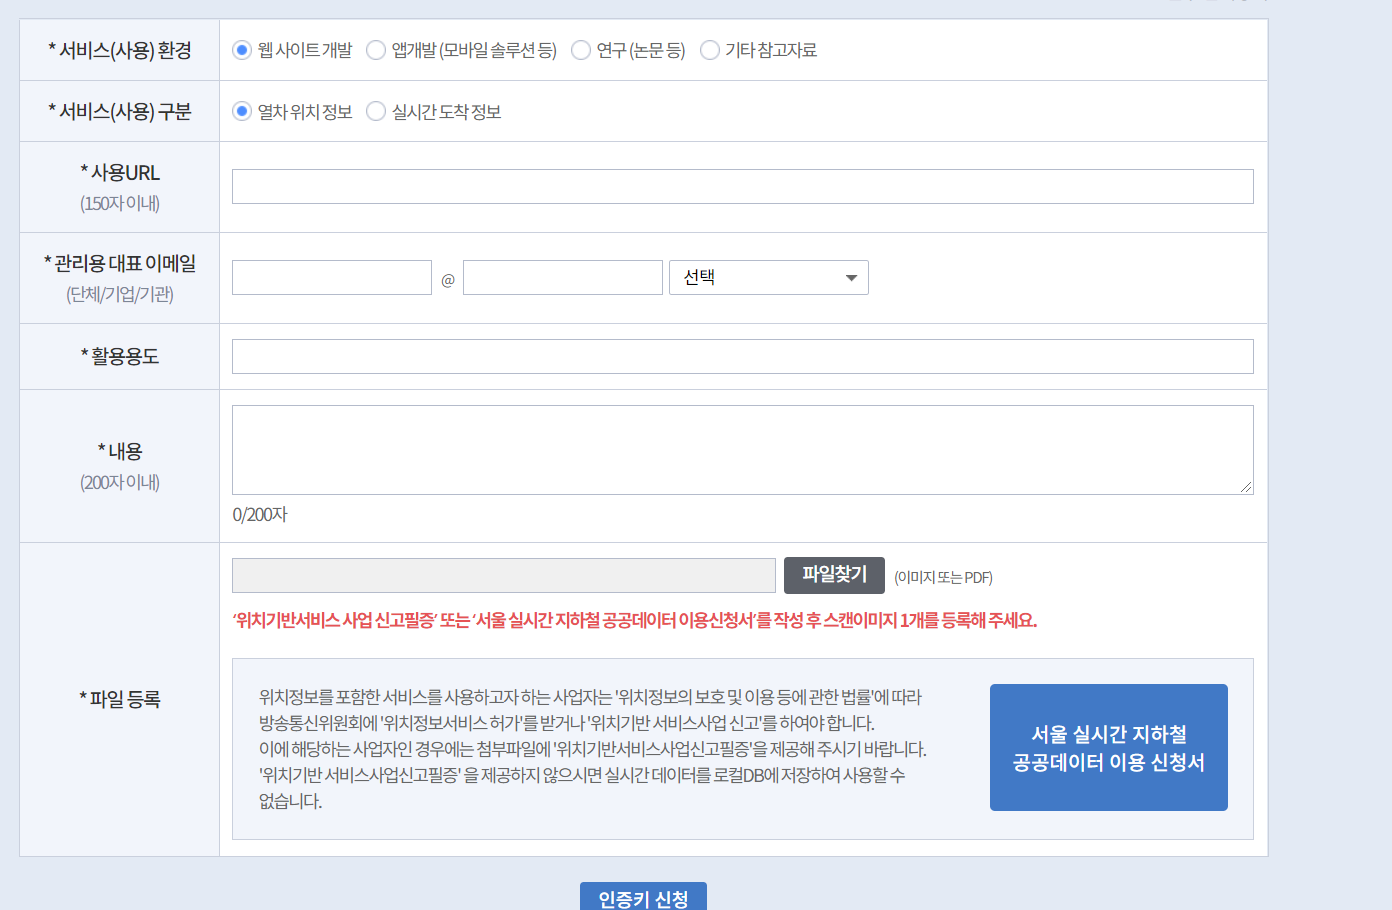
Task: Choose the 연구 (논문 등) radio option
Action: tap(581, 50)
